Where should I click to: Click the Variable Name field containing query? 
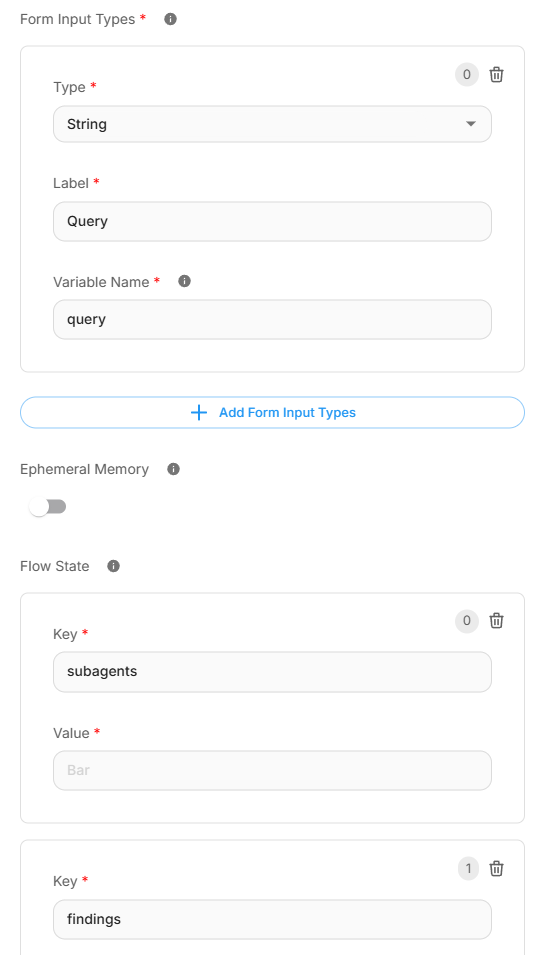click(x=272, y=319)
